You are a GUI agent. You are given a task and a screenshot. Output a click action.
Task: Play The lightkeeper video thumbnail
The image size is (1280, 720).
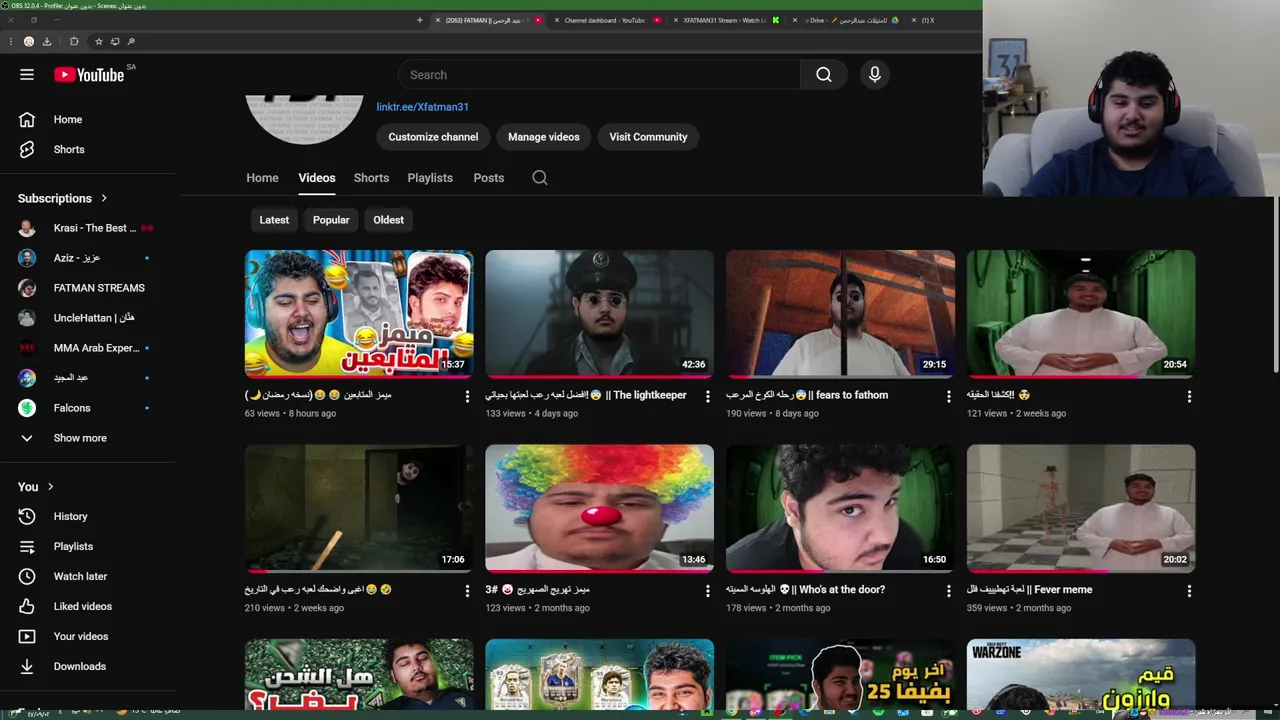(600, 314)
